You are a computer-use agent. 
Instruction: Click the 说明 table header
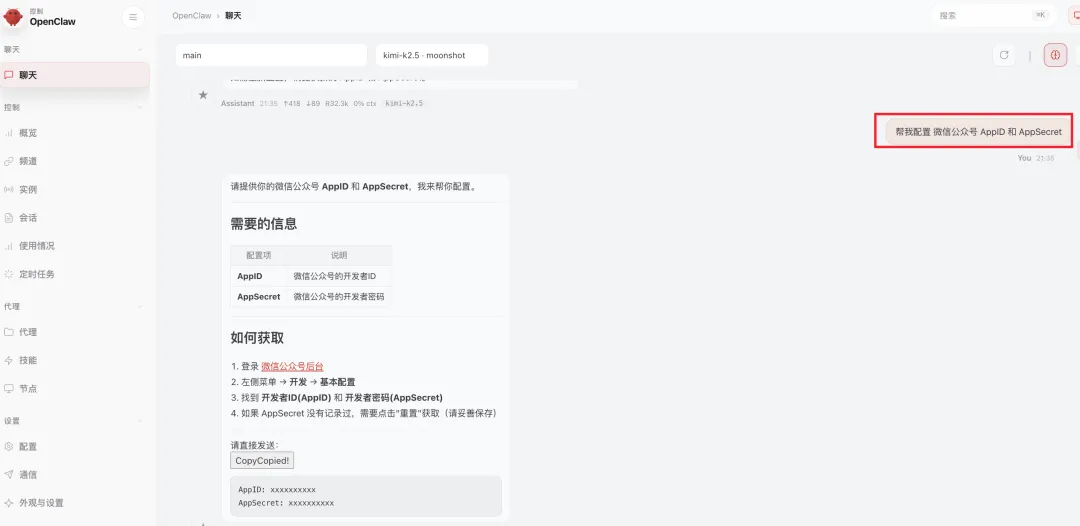click(340, 255)
